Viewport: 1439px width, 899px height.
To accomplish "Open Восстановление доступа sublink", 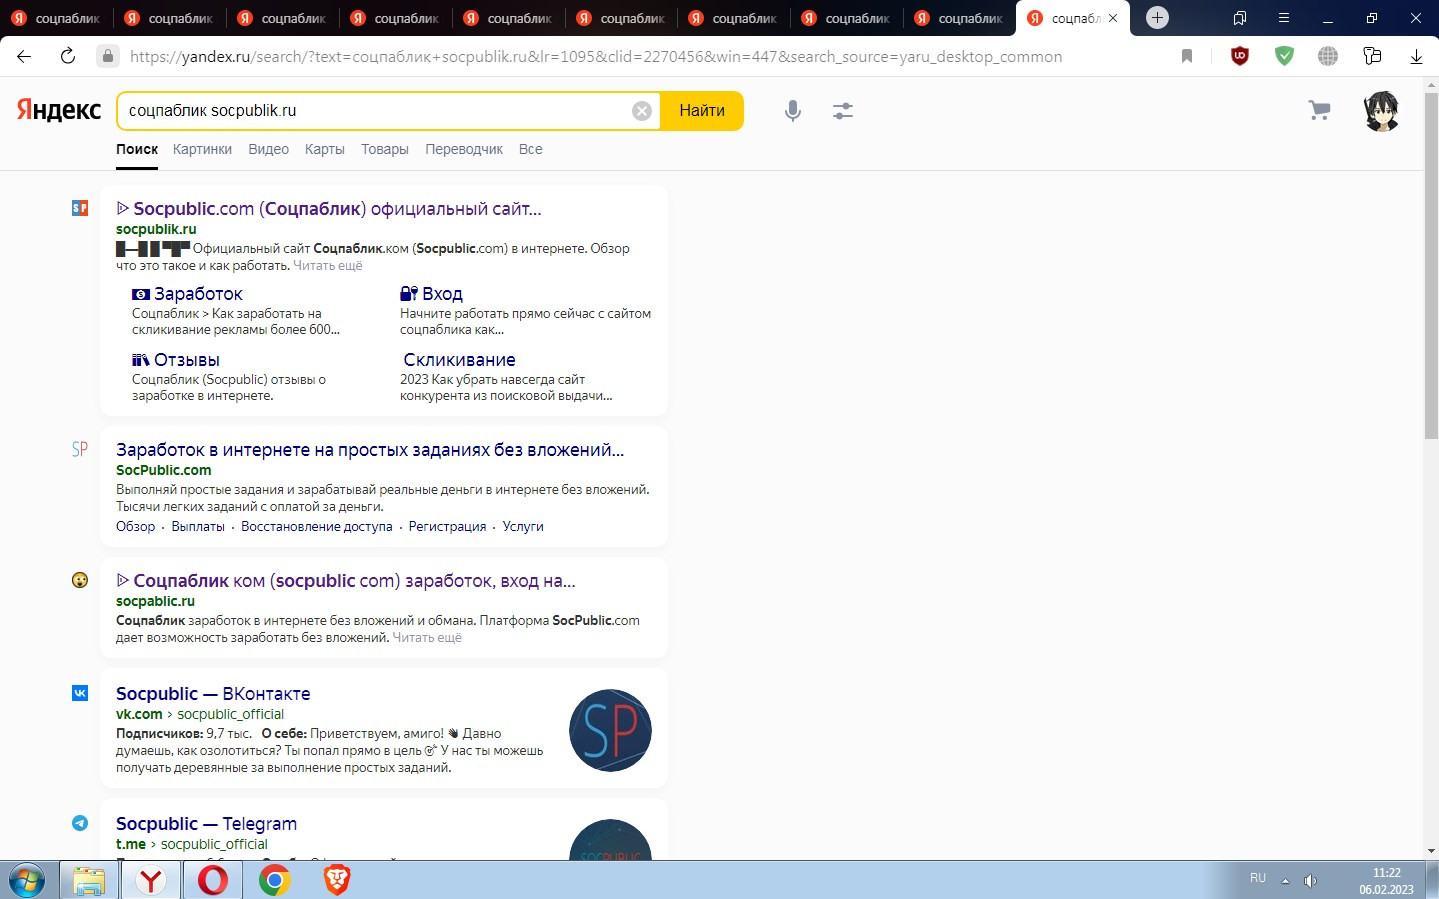I will click(x=317, y=526).
